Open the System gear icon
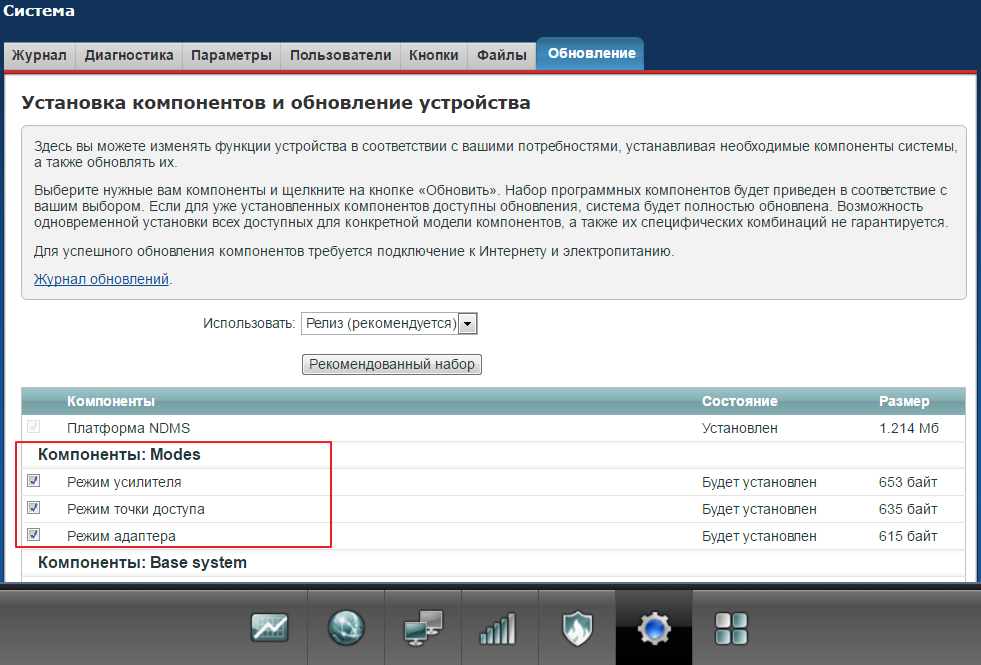 (654, 628)
